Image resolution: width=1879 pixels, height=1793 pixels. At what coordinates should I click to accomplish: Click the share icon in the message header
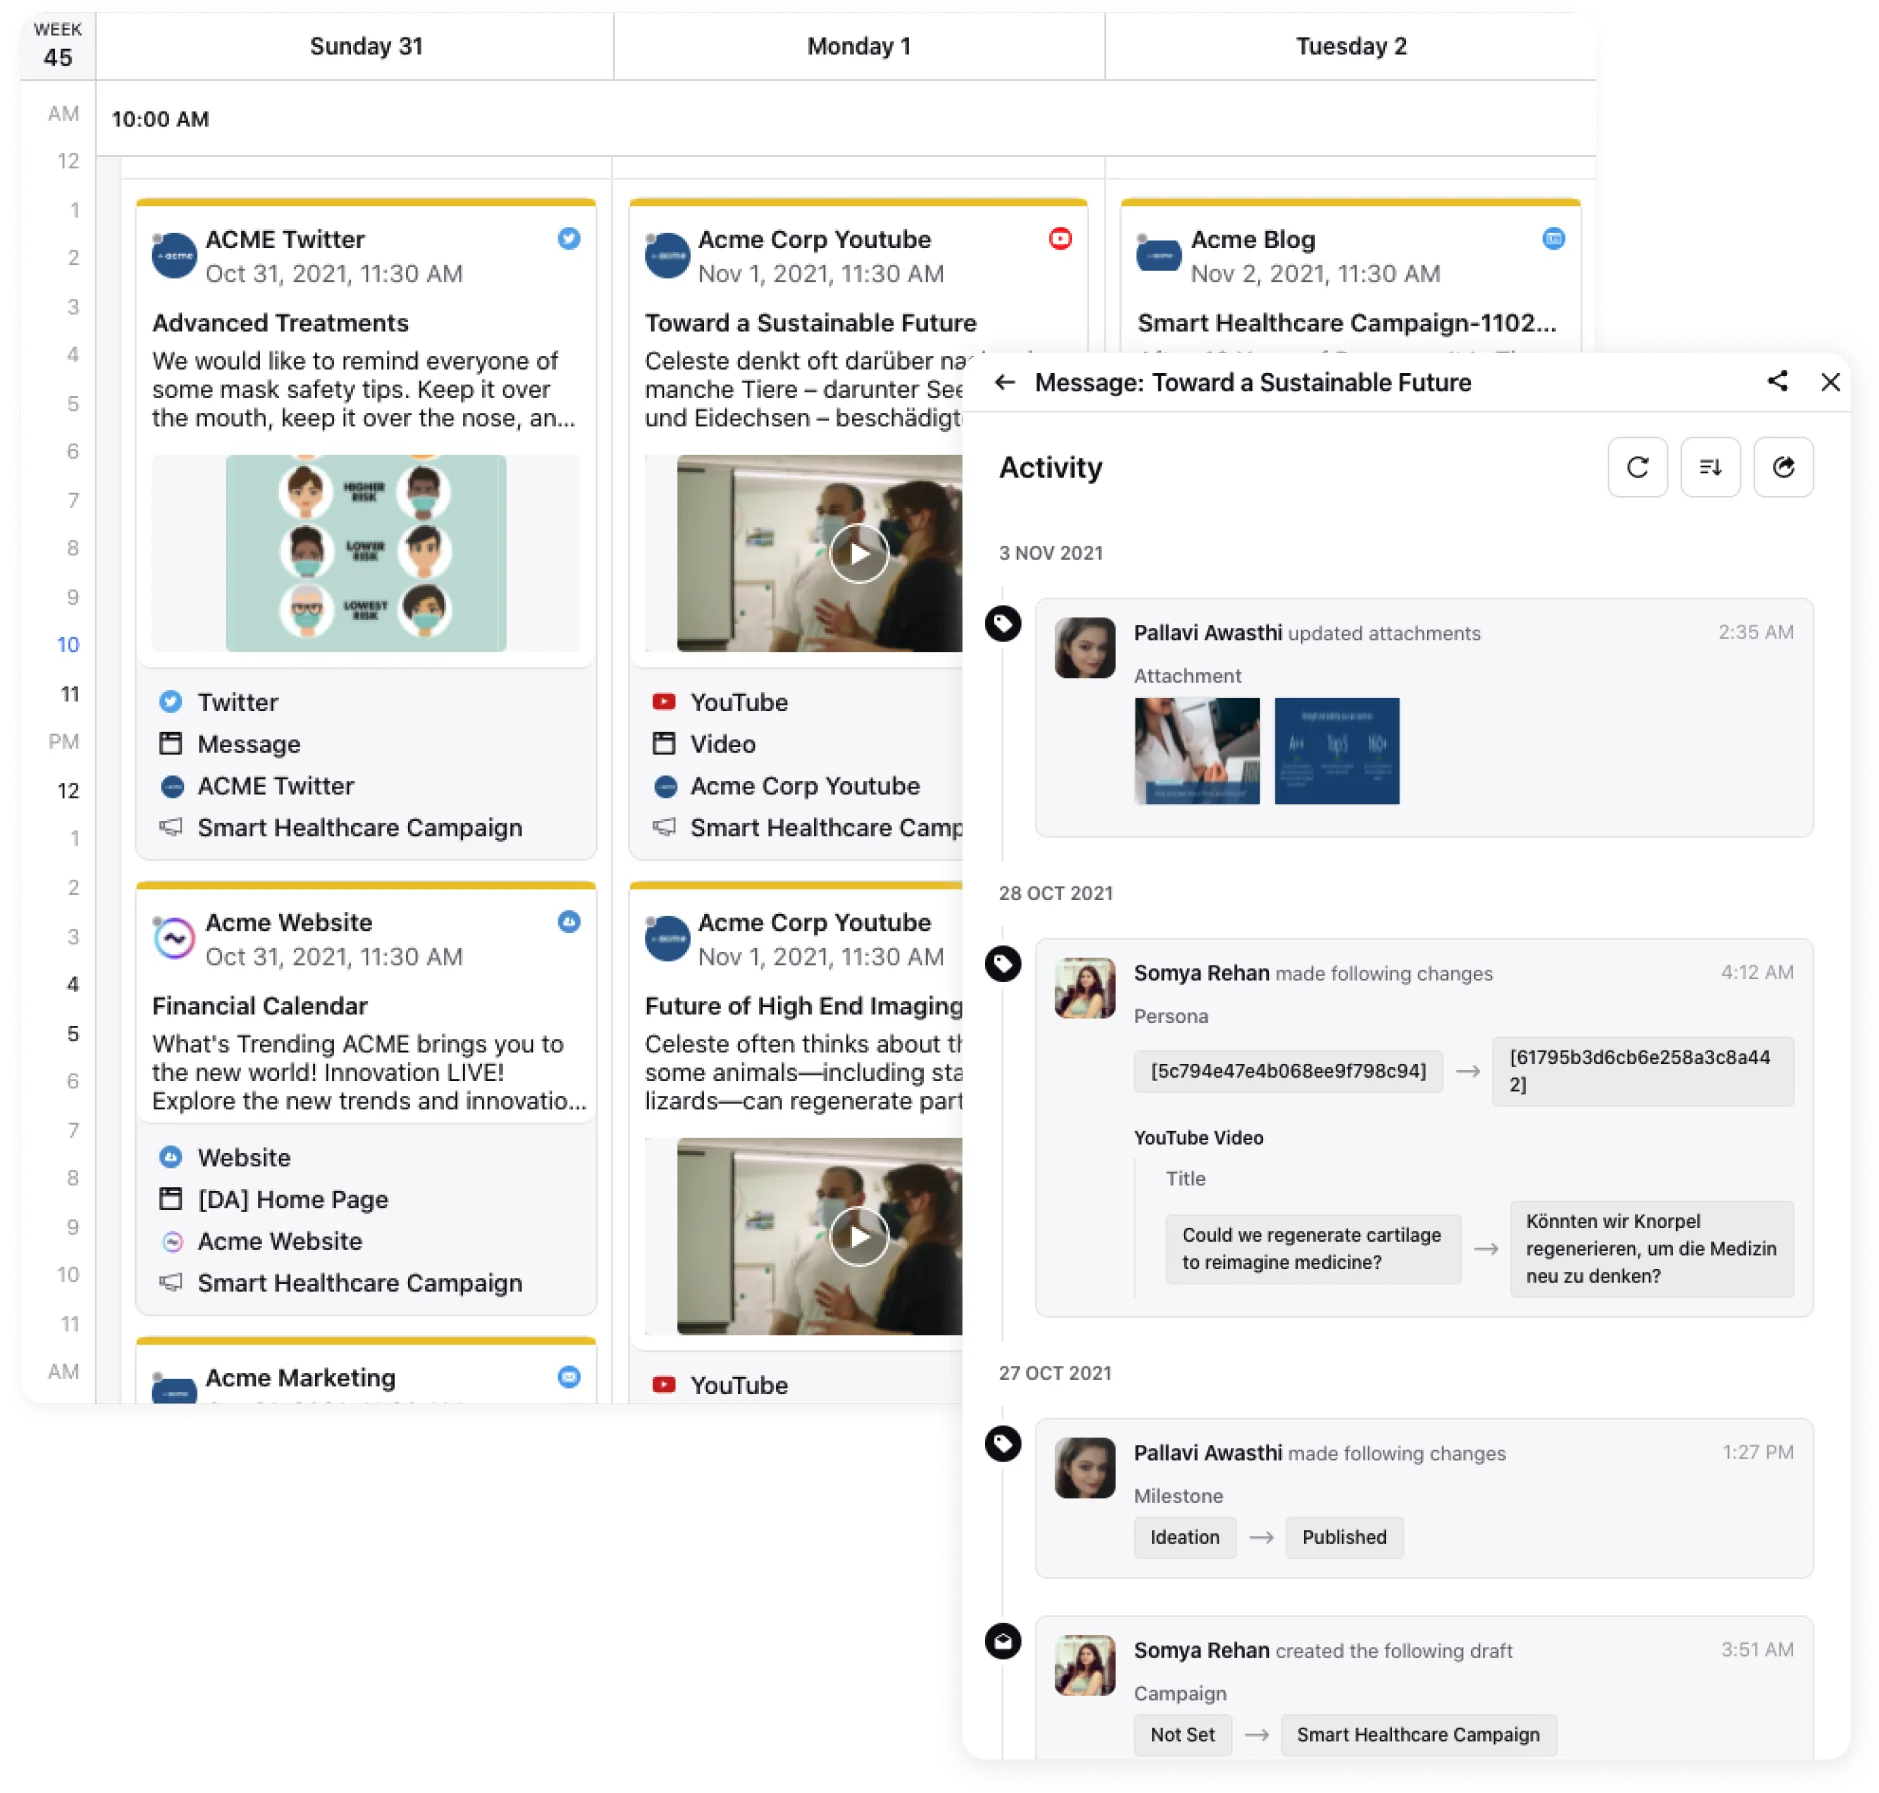1778,382
